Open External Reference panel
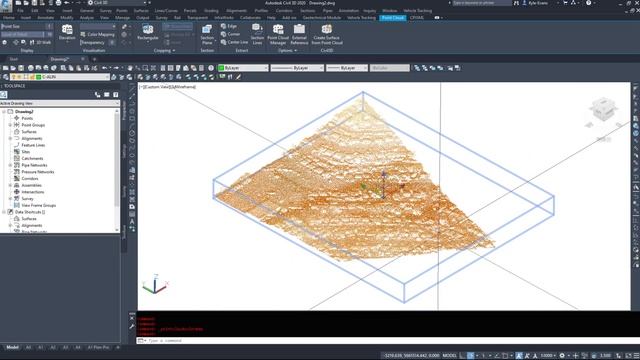This screenshot has height=360, width=640. pos(299,34)
